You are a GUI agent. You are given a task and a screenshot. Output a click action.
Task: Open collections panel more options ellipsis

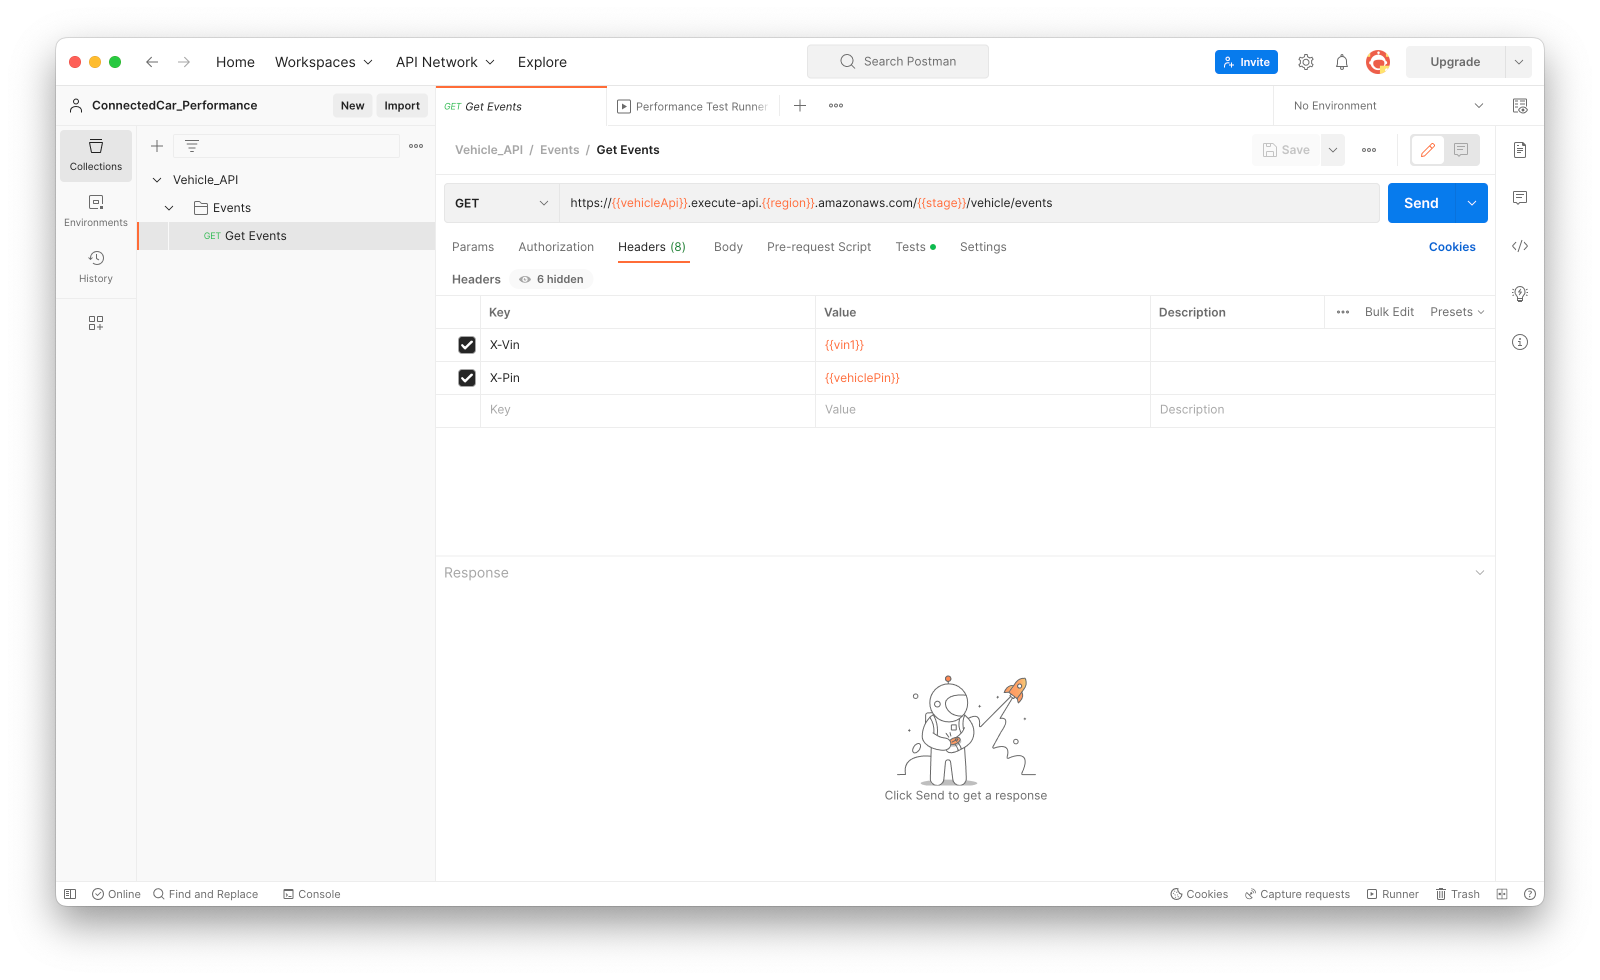click(416, 146)
